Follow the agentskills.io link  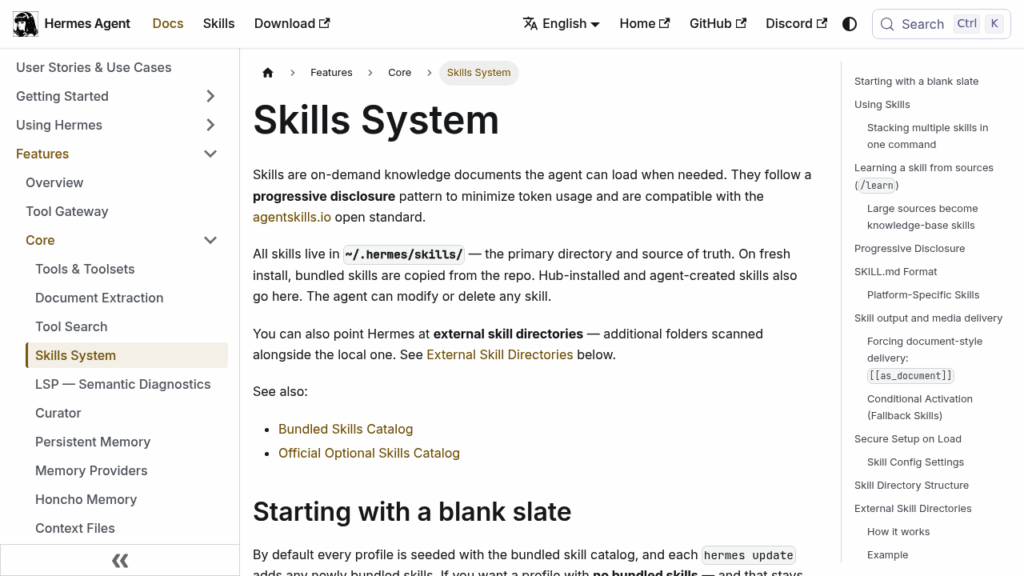click(292, 217)
